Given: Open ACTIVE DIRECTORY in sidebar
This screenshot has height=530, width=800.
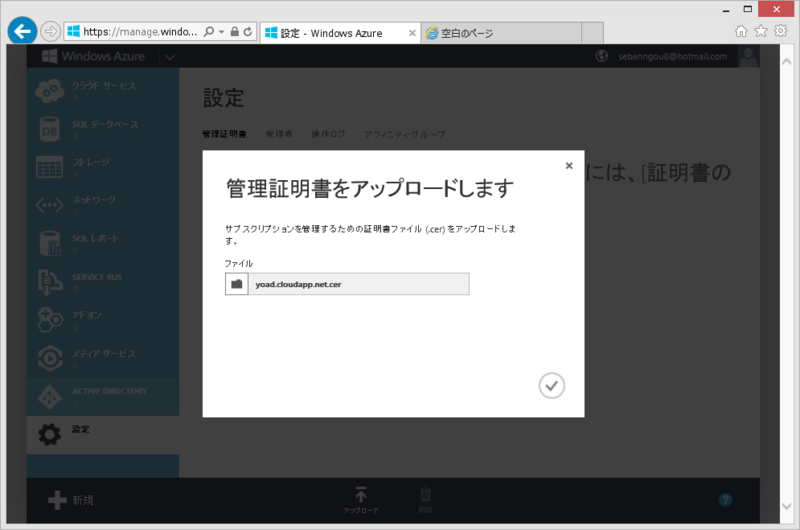Looking at the screenshot, I should pyautogui.click(x=103, y=396).
